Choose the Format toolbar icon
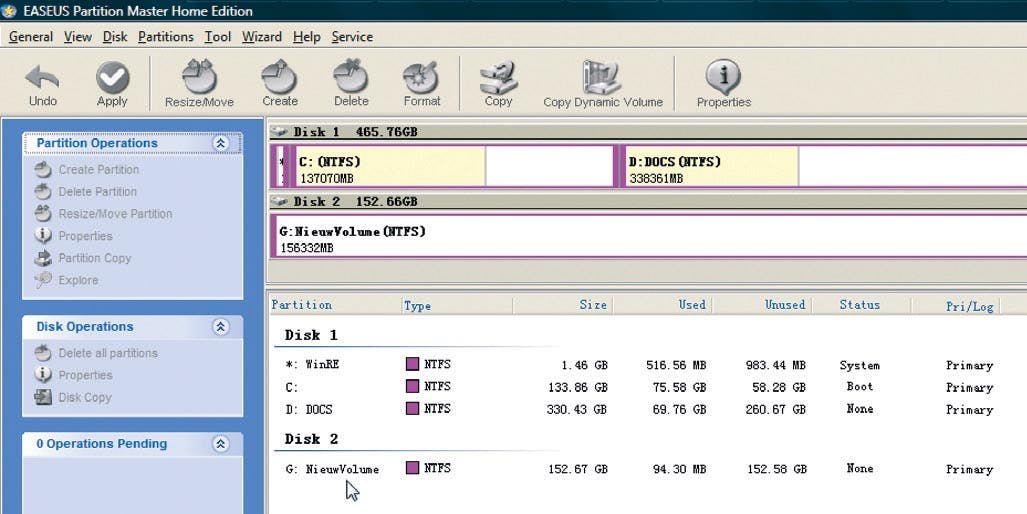 coord(421,77)
